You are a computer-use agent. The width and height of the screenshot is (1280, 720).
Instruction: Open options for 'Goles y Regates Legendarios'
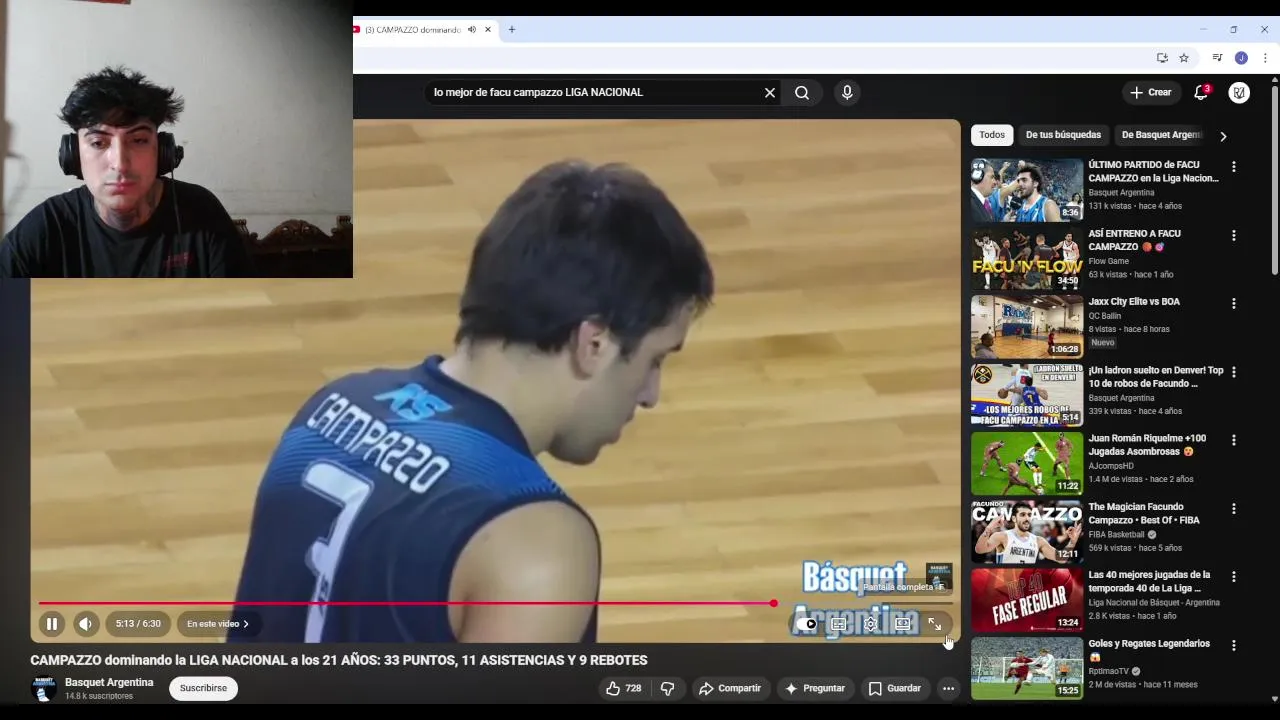tap(1233, 645)
